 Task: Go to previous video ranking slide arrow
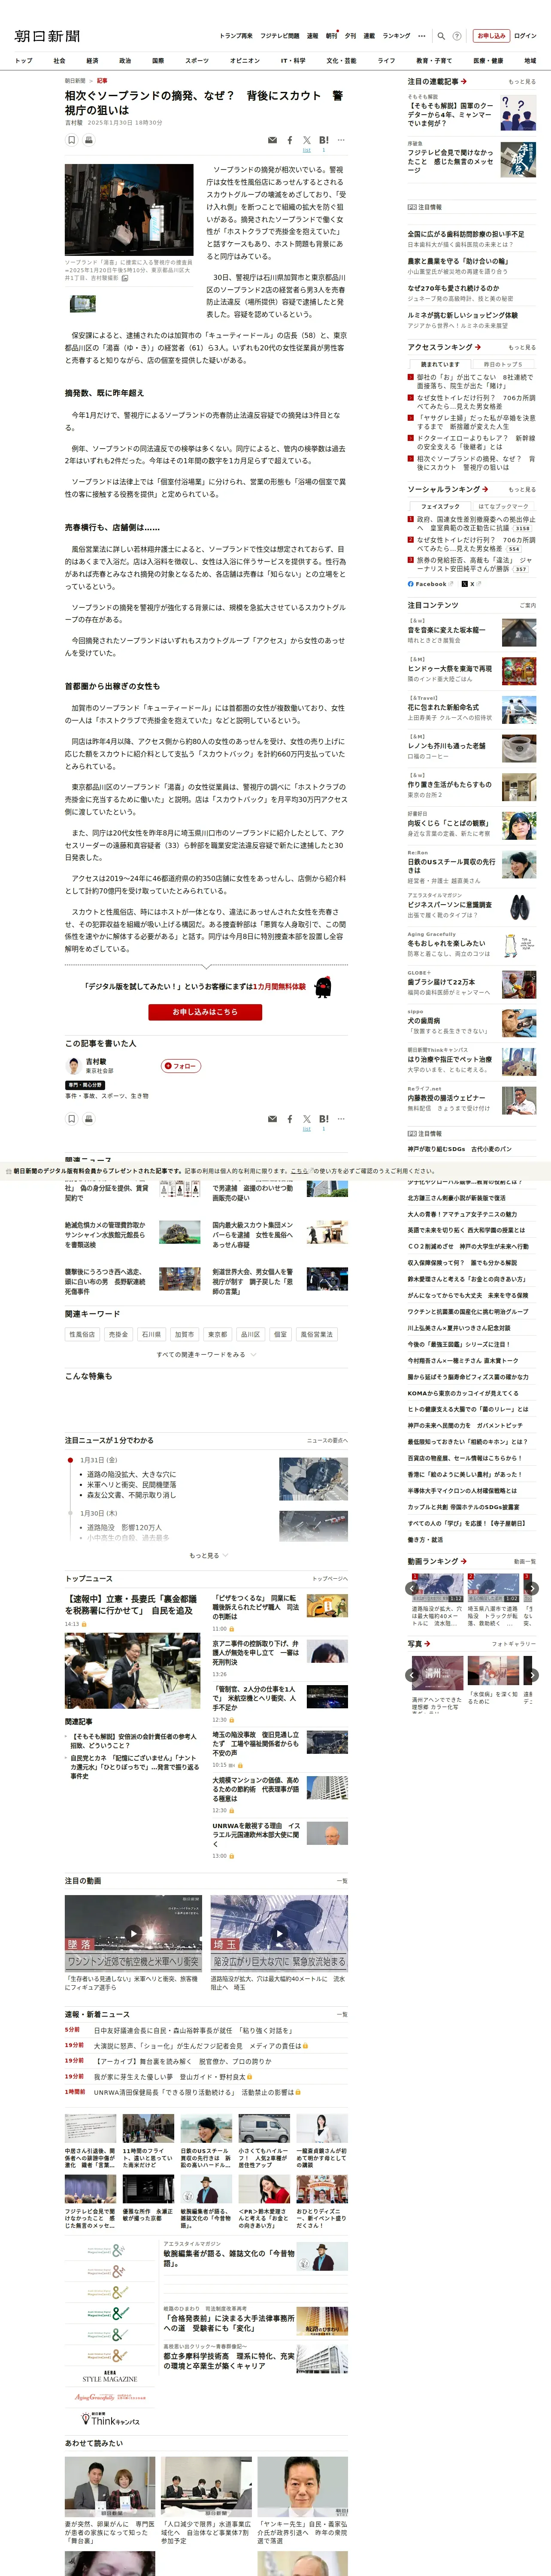(412, 1588)
